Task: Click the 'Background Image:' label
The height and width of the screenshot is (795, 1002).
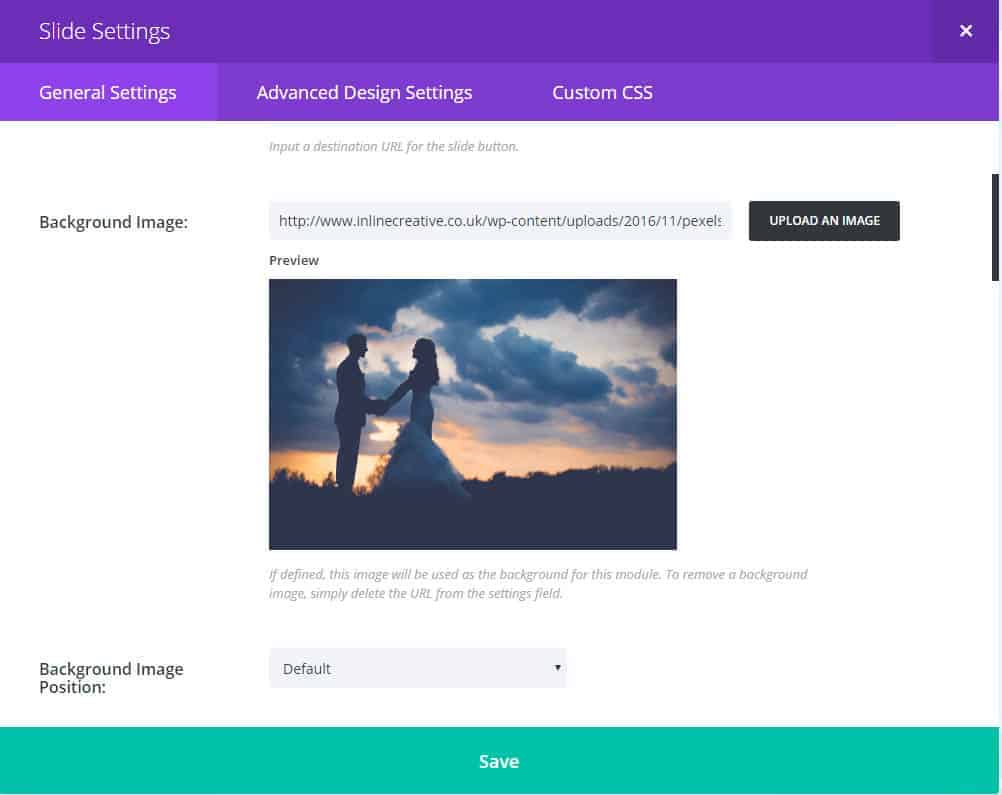Action: coord(114,222)
